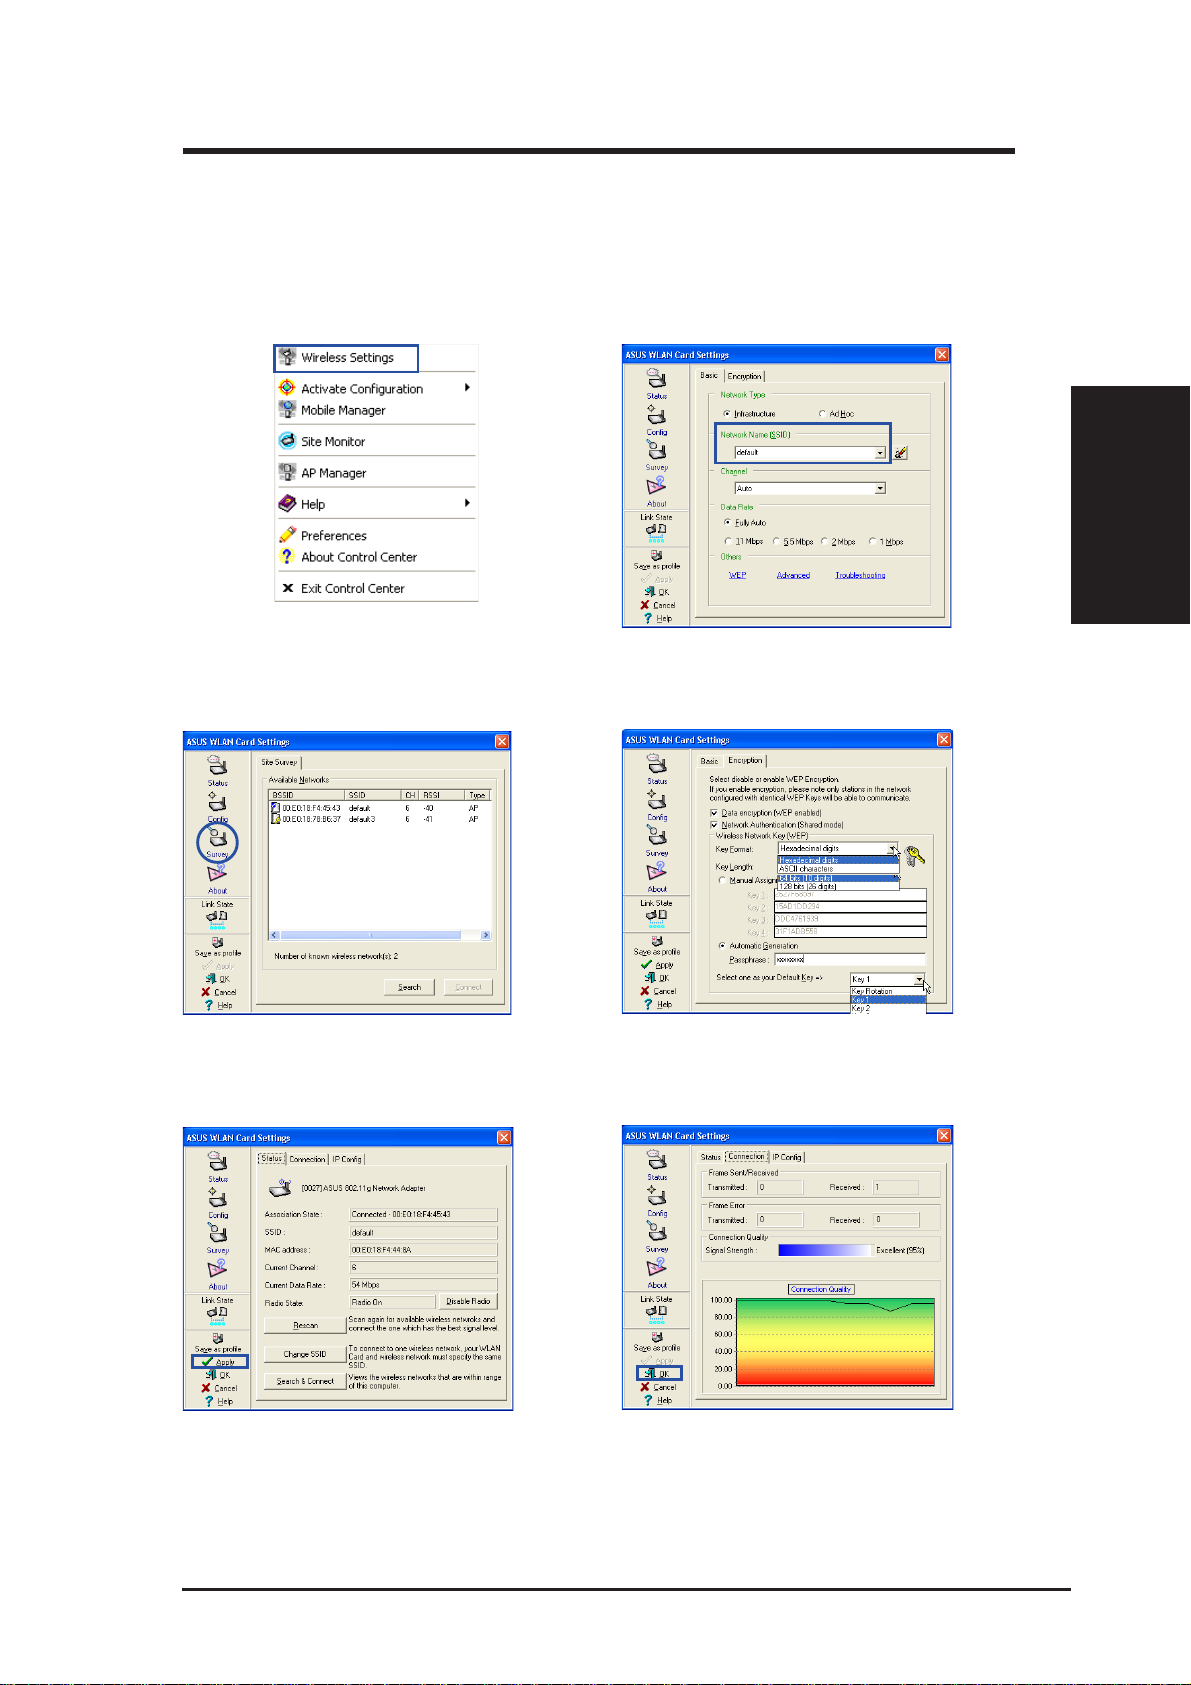The width and height of the screenshot is (1191, 1685).
Task: Select the 11 Mbps data rate option
Action: (x=743, y=542)
